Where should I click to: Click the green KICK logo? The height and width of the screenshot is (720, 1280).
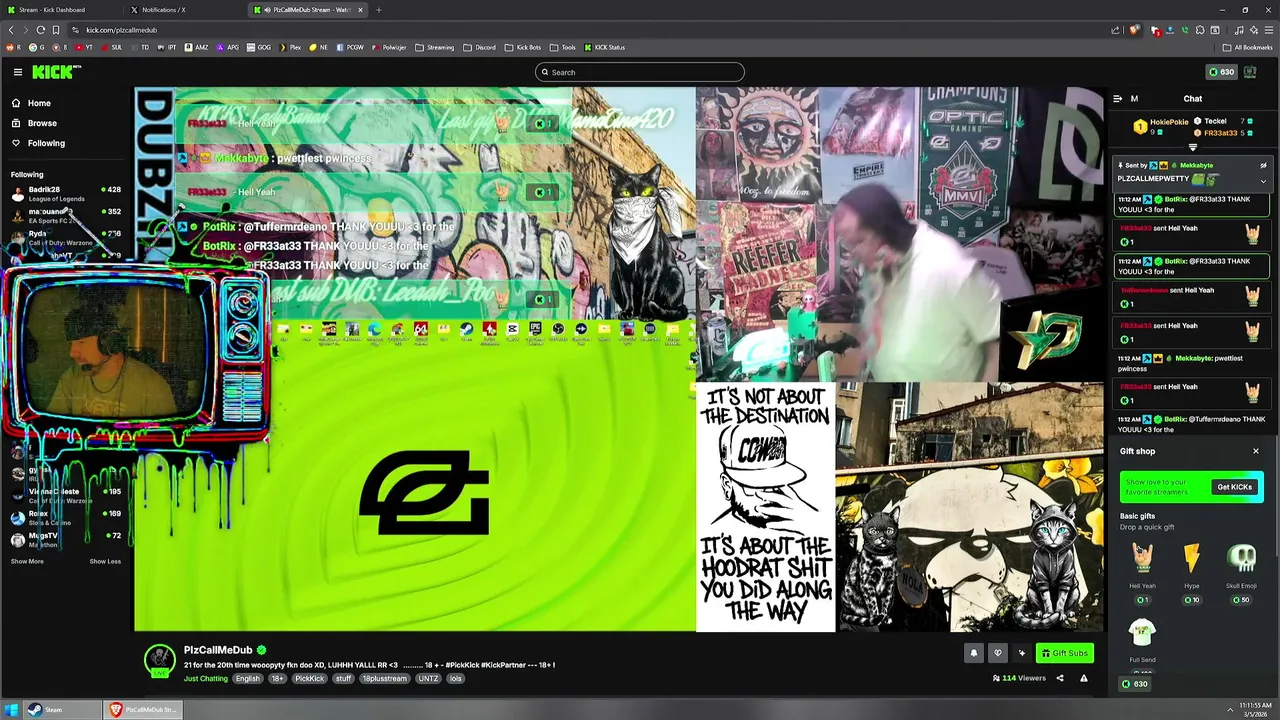point(55,72)
